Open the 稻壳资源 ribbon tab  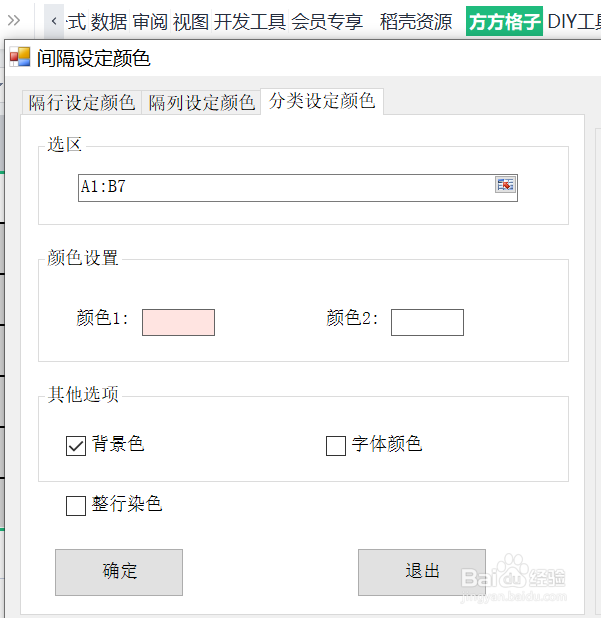416,22
